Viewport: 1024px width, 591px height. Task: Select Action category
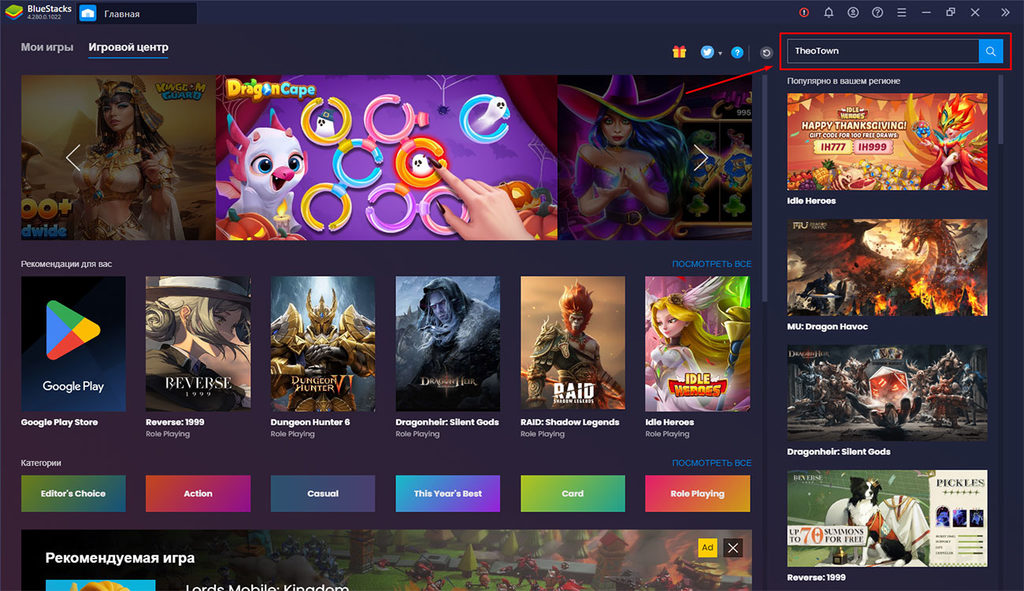tap(198, 493)
